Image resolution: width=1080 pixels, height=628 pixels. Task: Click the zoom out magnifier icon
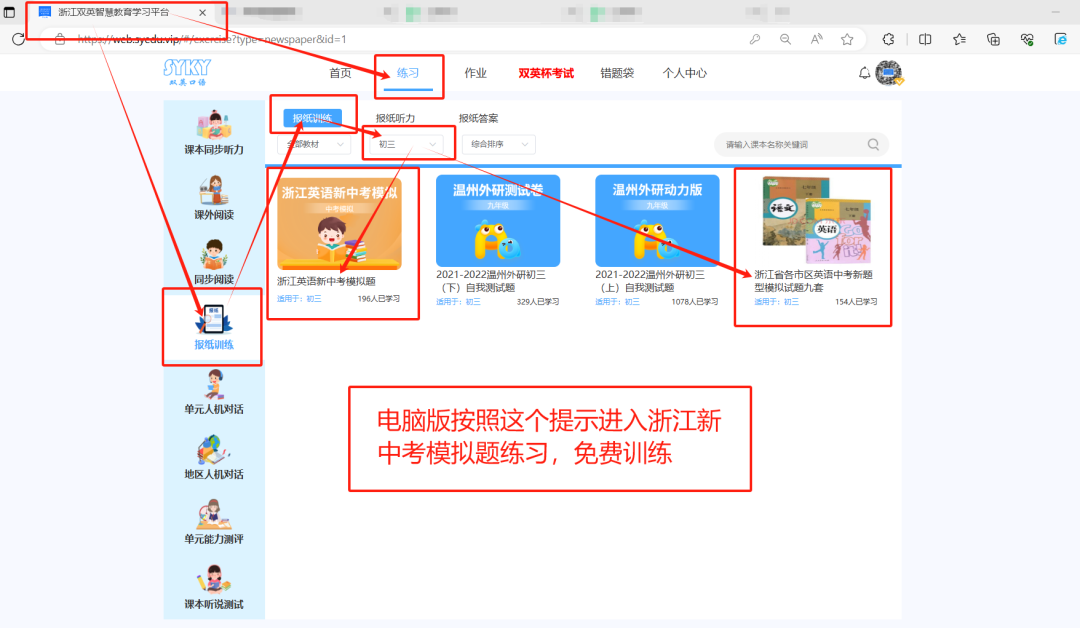(785, 39)
